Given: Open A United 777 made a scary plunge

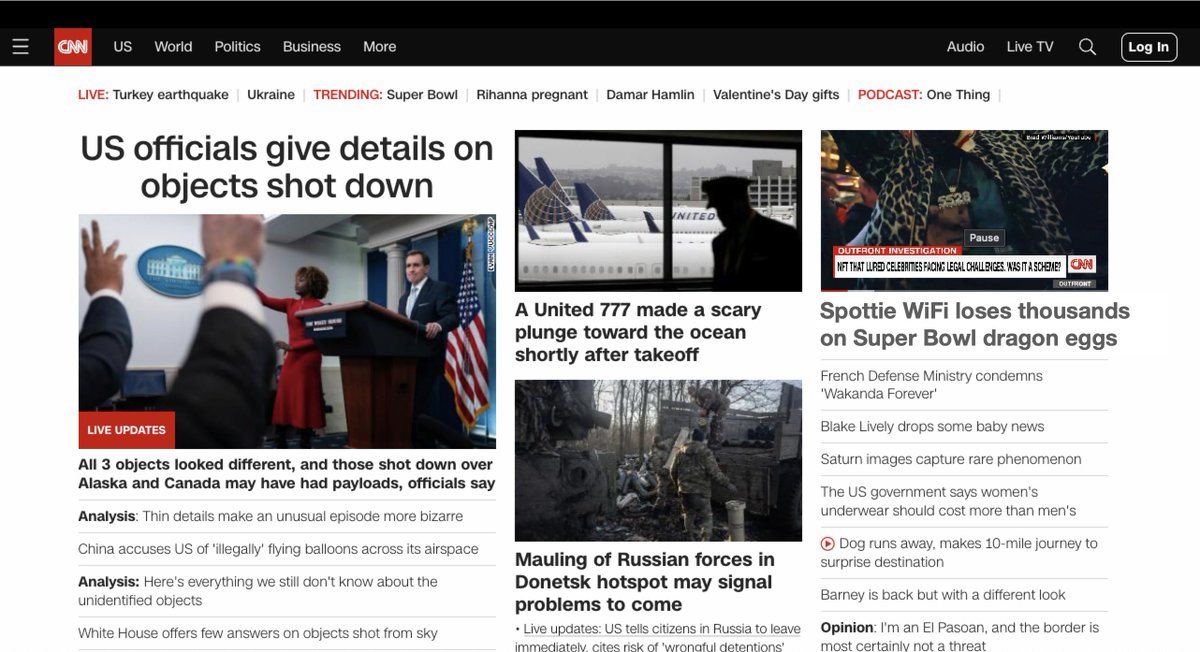Looking at the screenshot, I should tap(638, 332).
